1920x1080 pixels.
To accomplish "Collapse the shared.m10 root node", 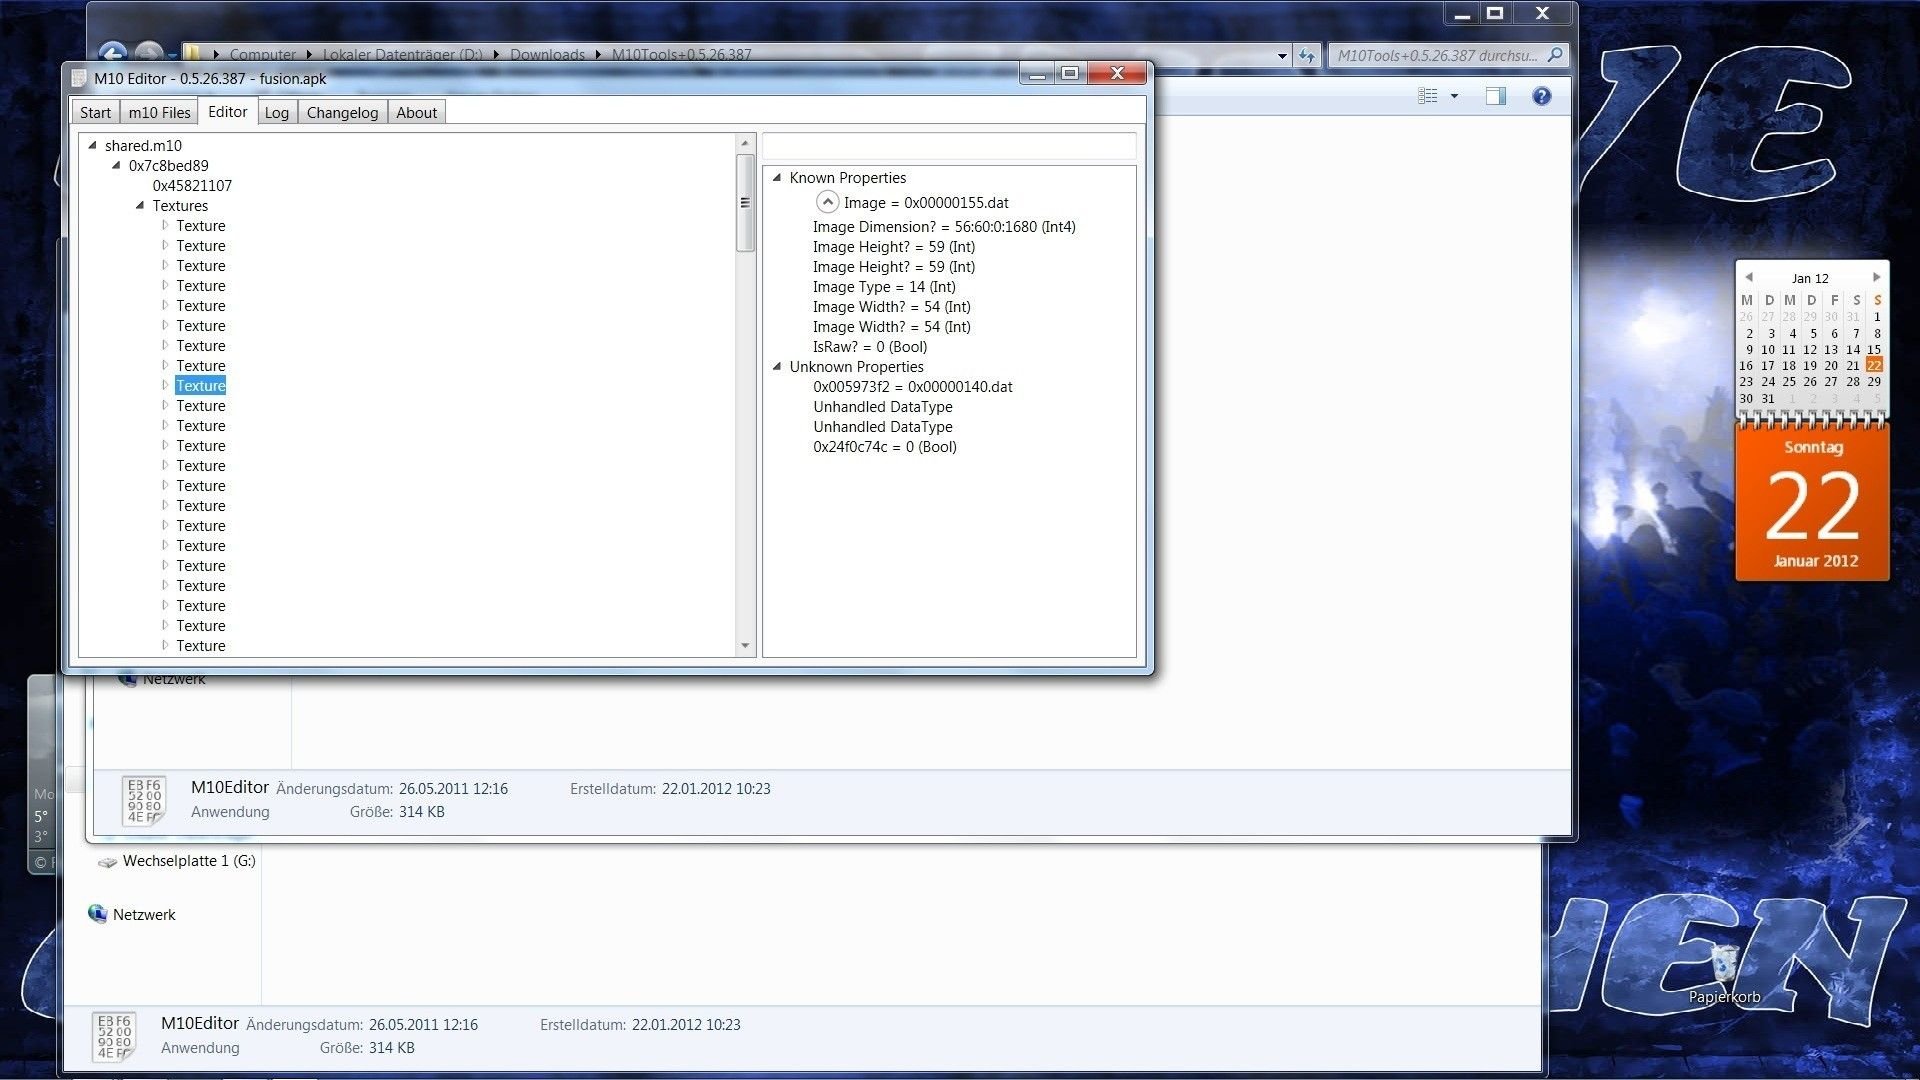I will [92, 146].
